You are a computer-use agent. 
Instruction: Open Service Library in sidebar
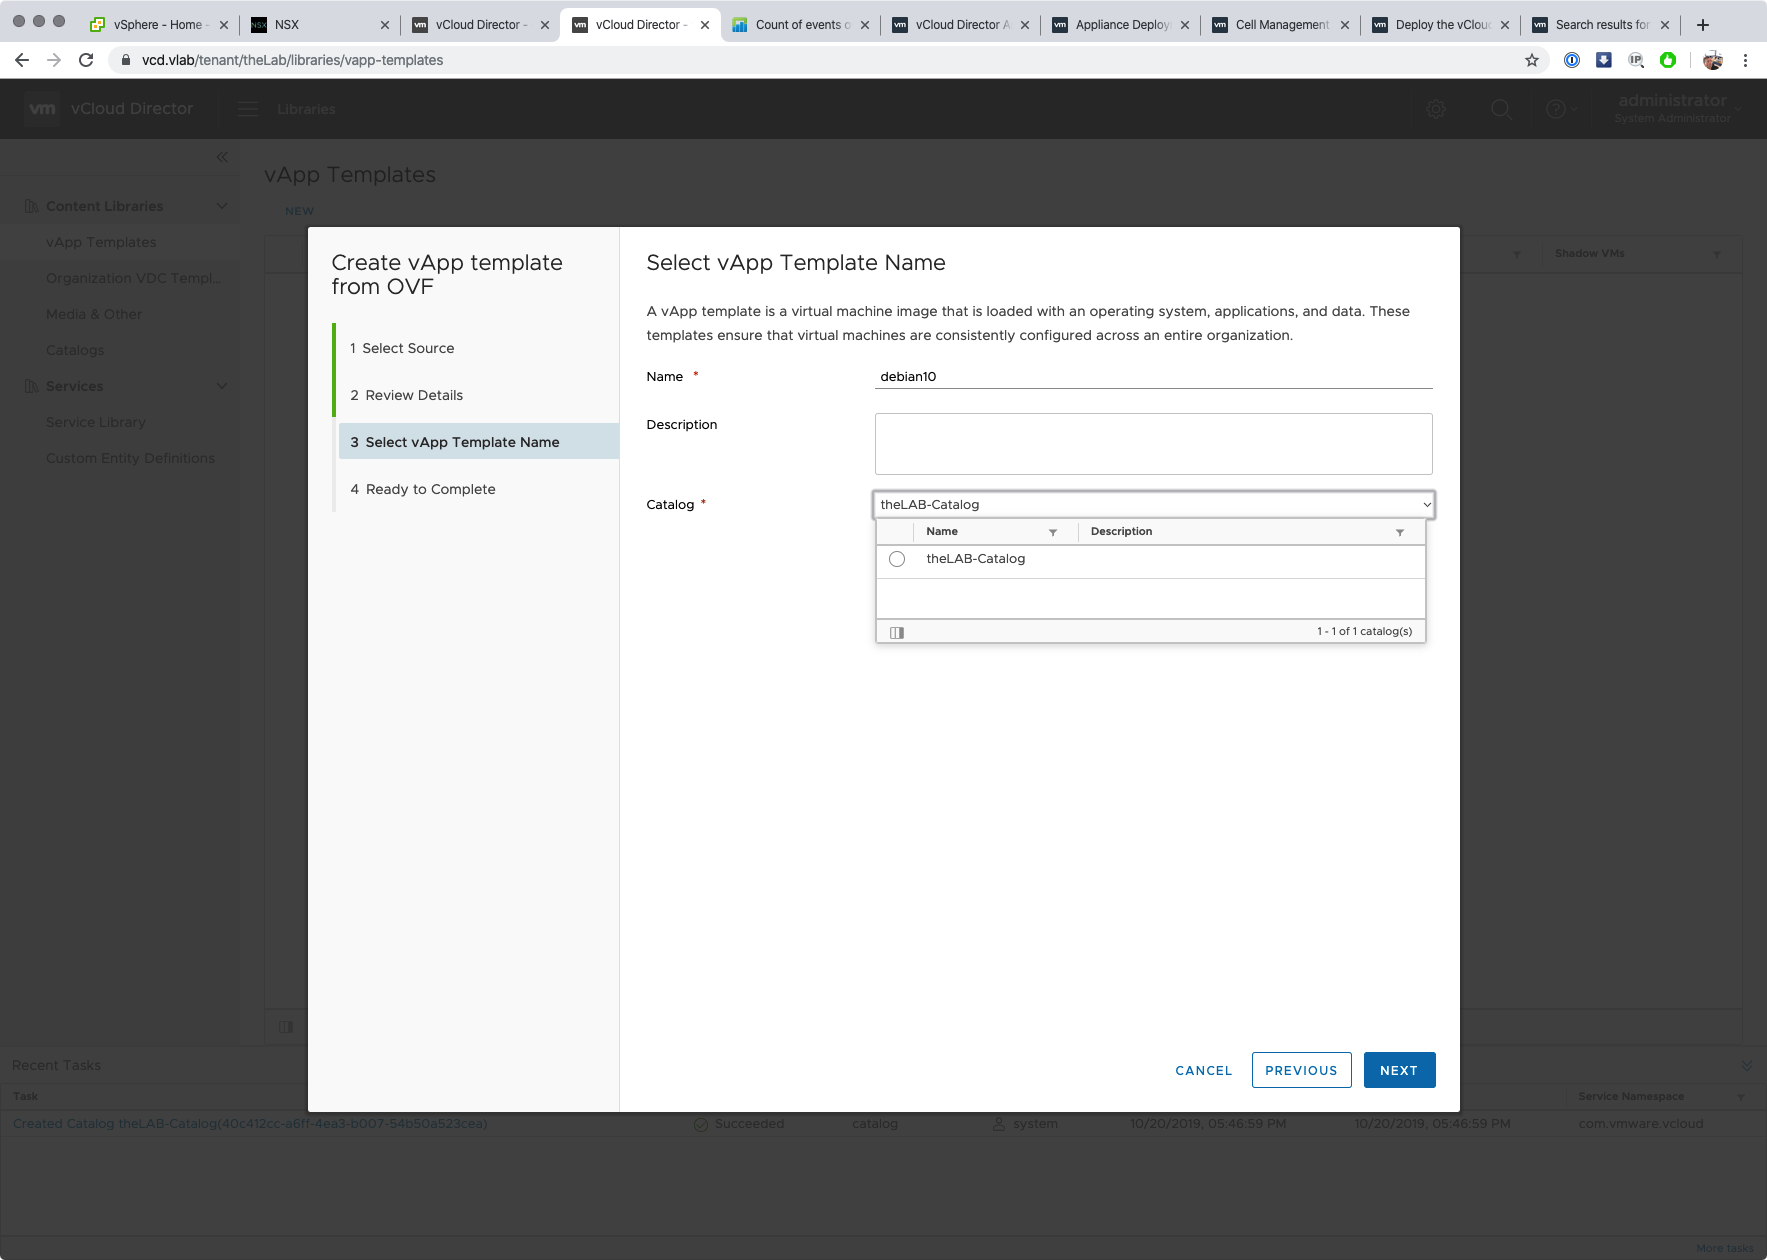96,422
